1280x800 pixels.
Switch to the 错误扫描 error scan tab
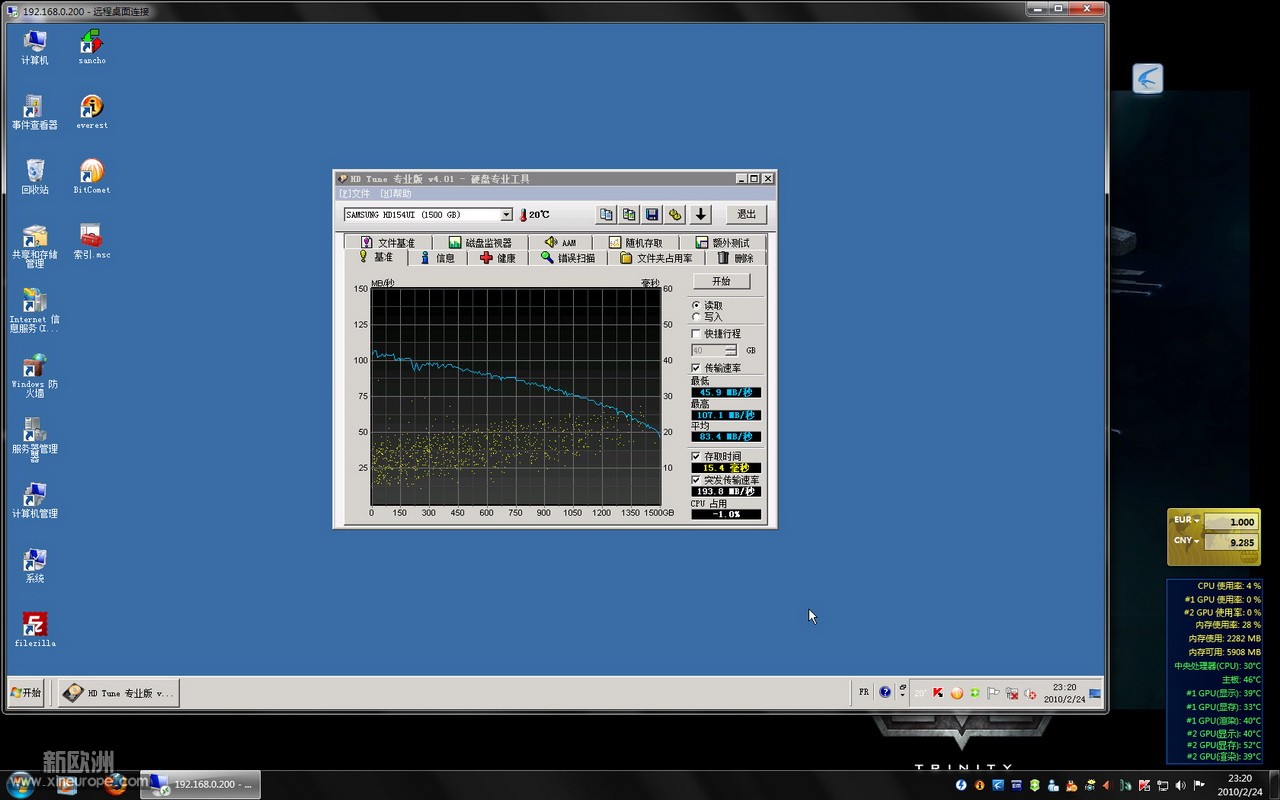click(568, 258)
